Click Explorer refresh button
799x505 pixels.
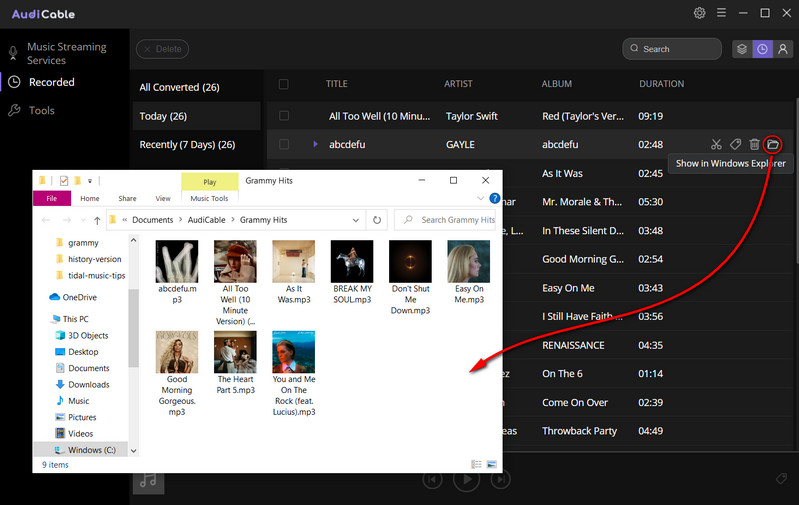[x=377, y=220]
